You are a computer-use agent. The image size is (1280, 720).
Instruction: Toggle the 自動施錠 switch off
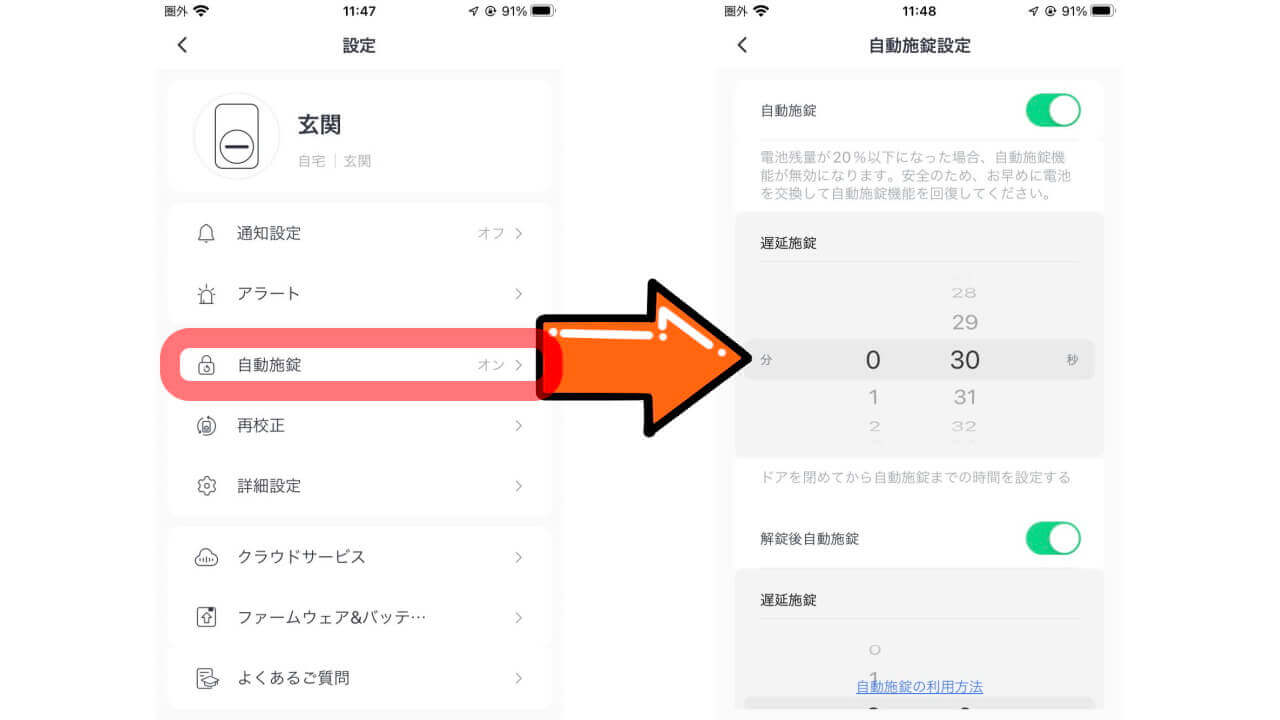tap(1053, 110)
